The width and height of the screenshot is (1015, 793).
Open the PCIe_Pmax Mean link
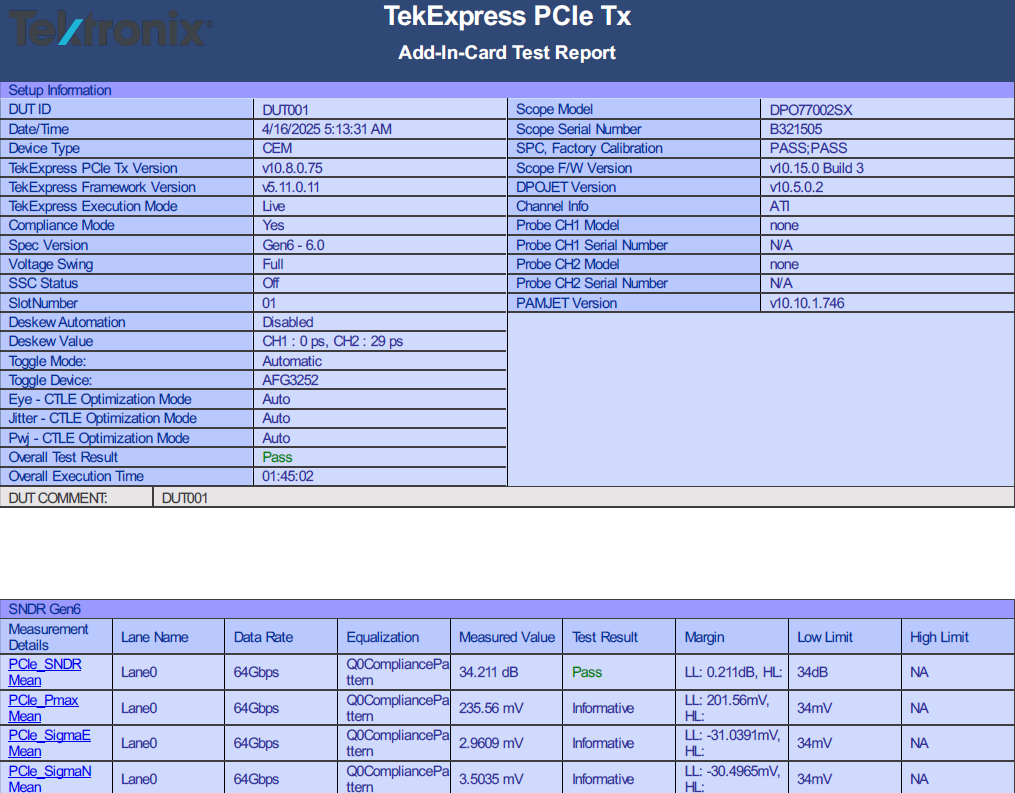click(x=43, y=708)
